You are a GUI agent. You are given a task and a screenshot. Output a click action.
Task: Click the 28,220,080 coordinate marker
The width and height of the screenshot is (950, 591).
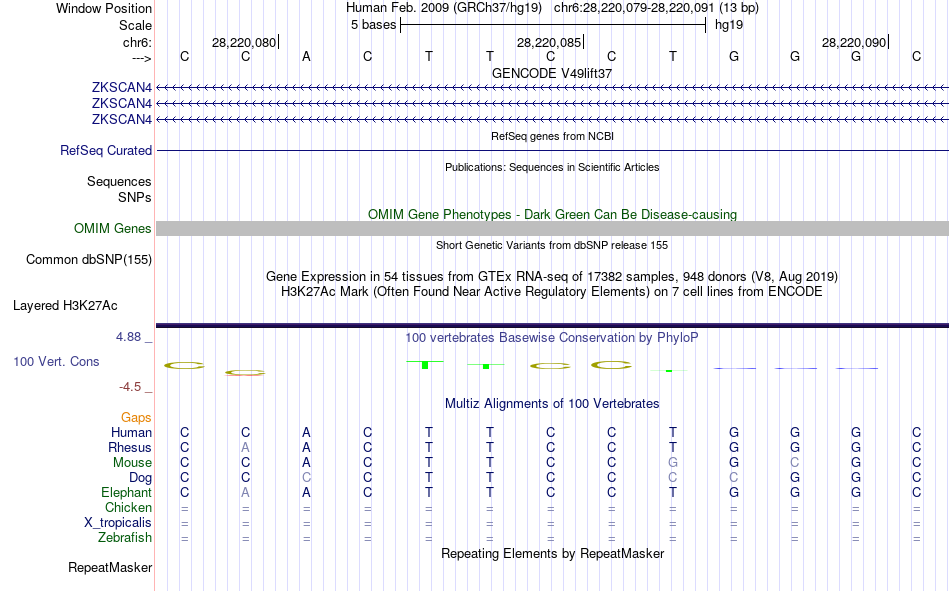[244, 42]
